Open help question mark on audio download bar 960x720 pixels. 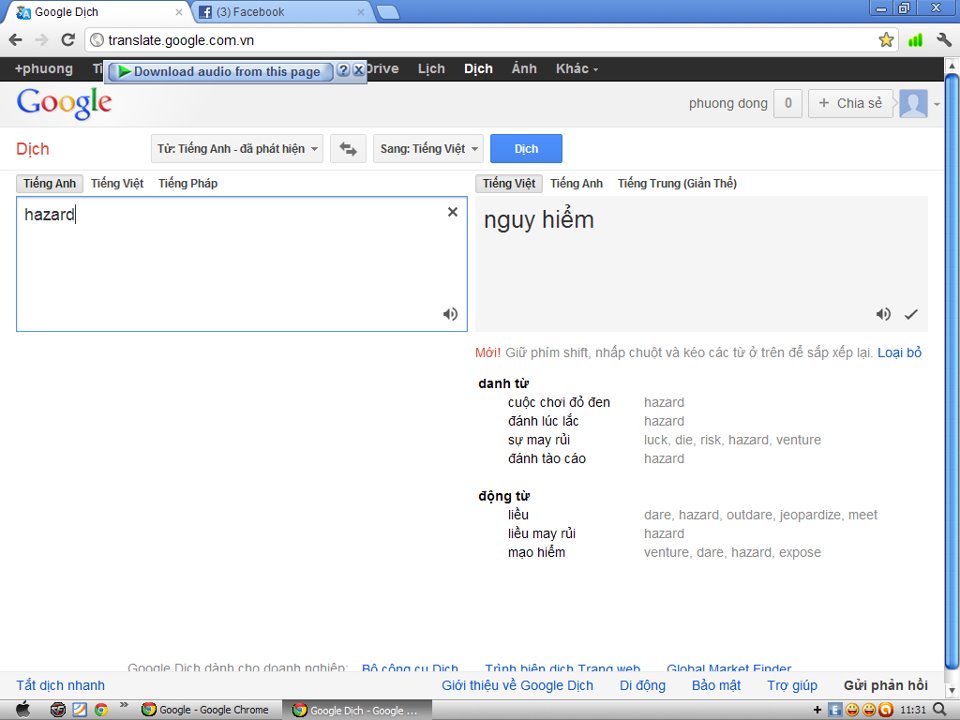pos(343,70)
